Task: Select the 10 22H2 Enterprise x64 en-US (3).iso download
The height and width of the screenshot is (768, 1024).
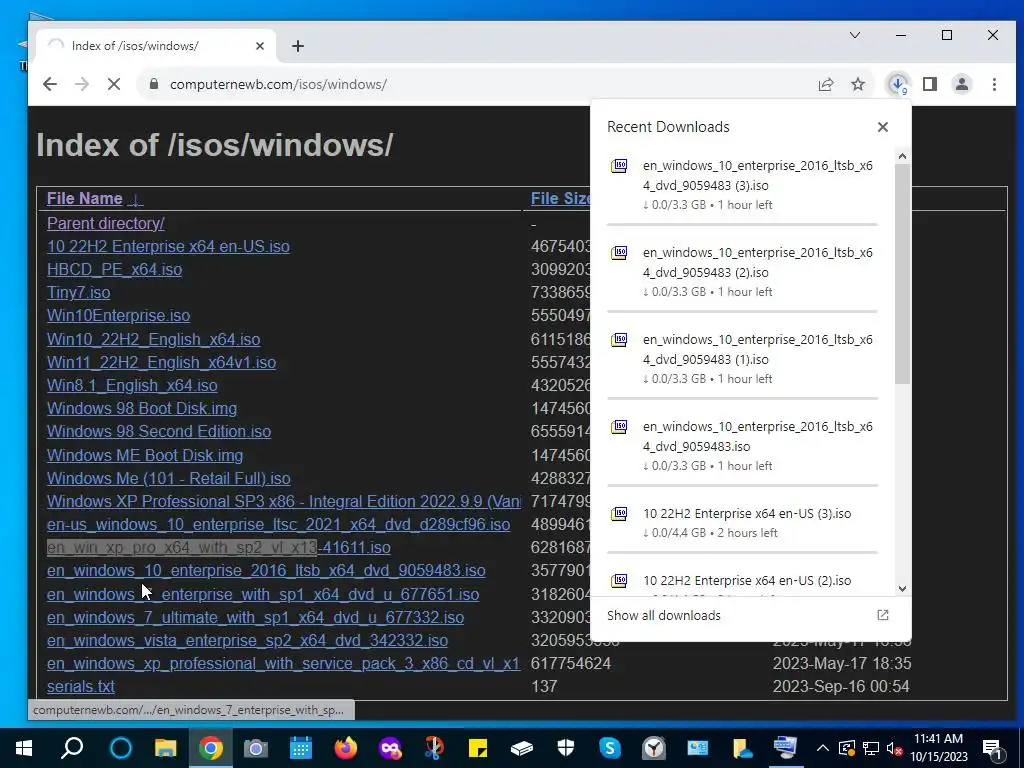Action: (743, 522)
